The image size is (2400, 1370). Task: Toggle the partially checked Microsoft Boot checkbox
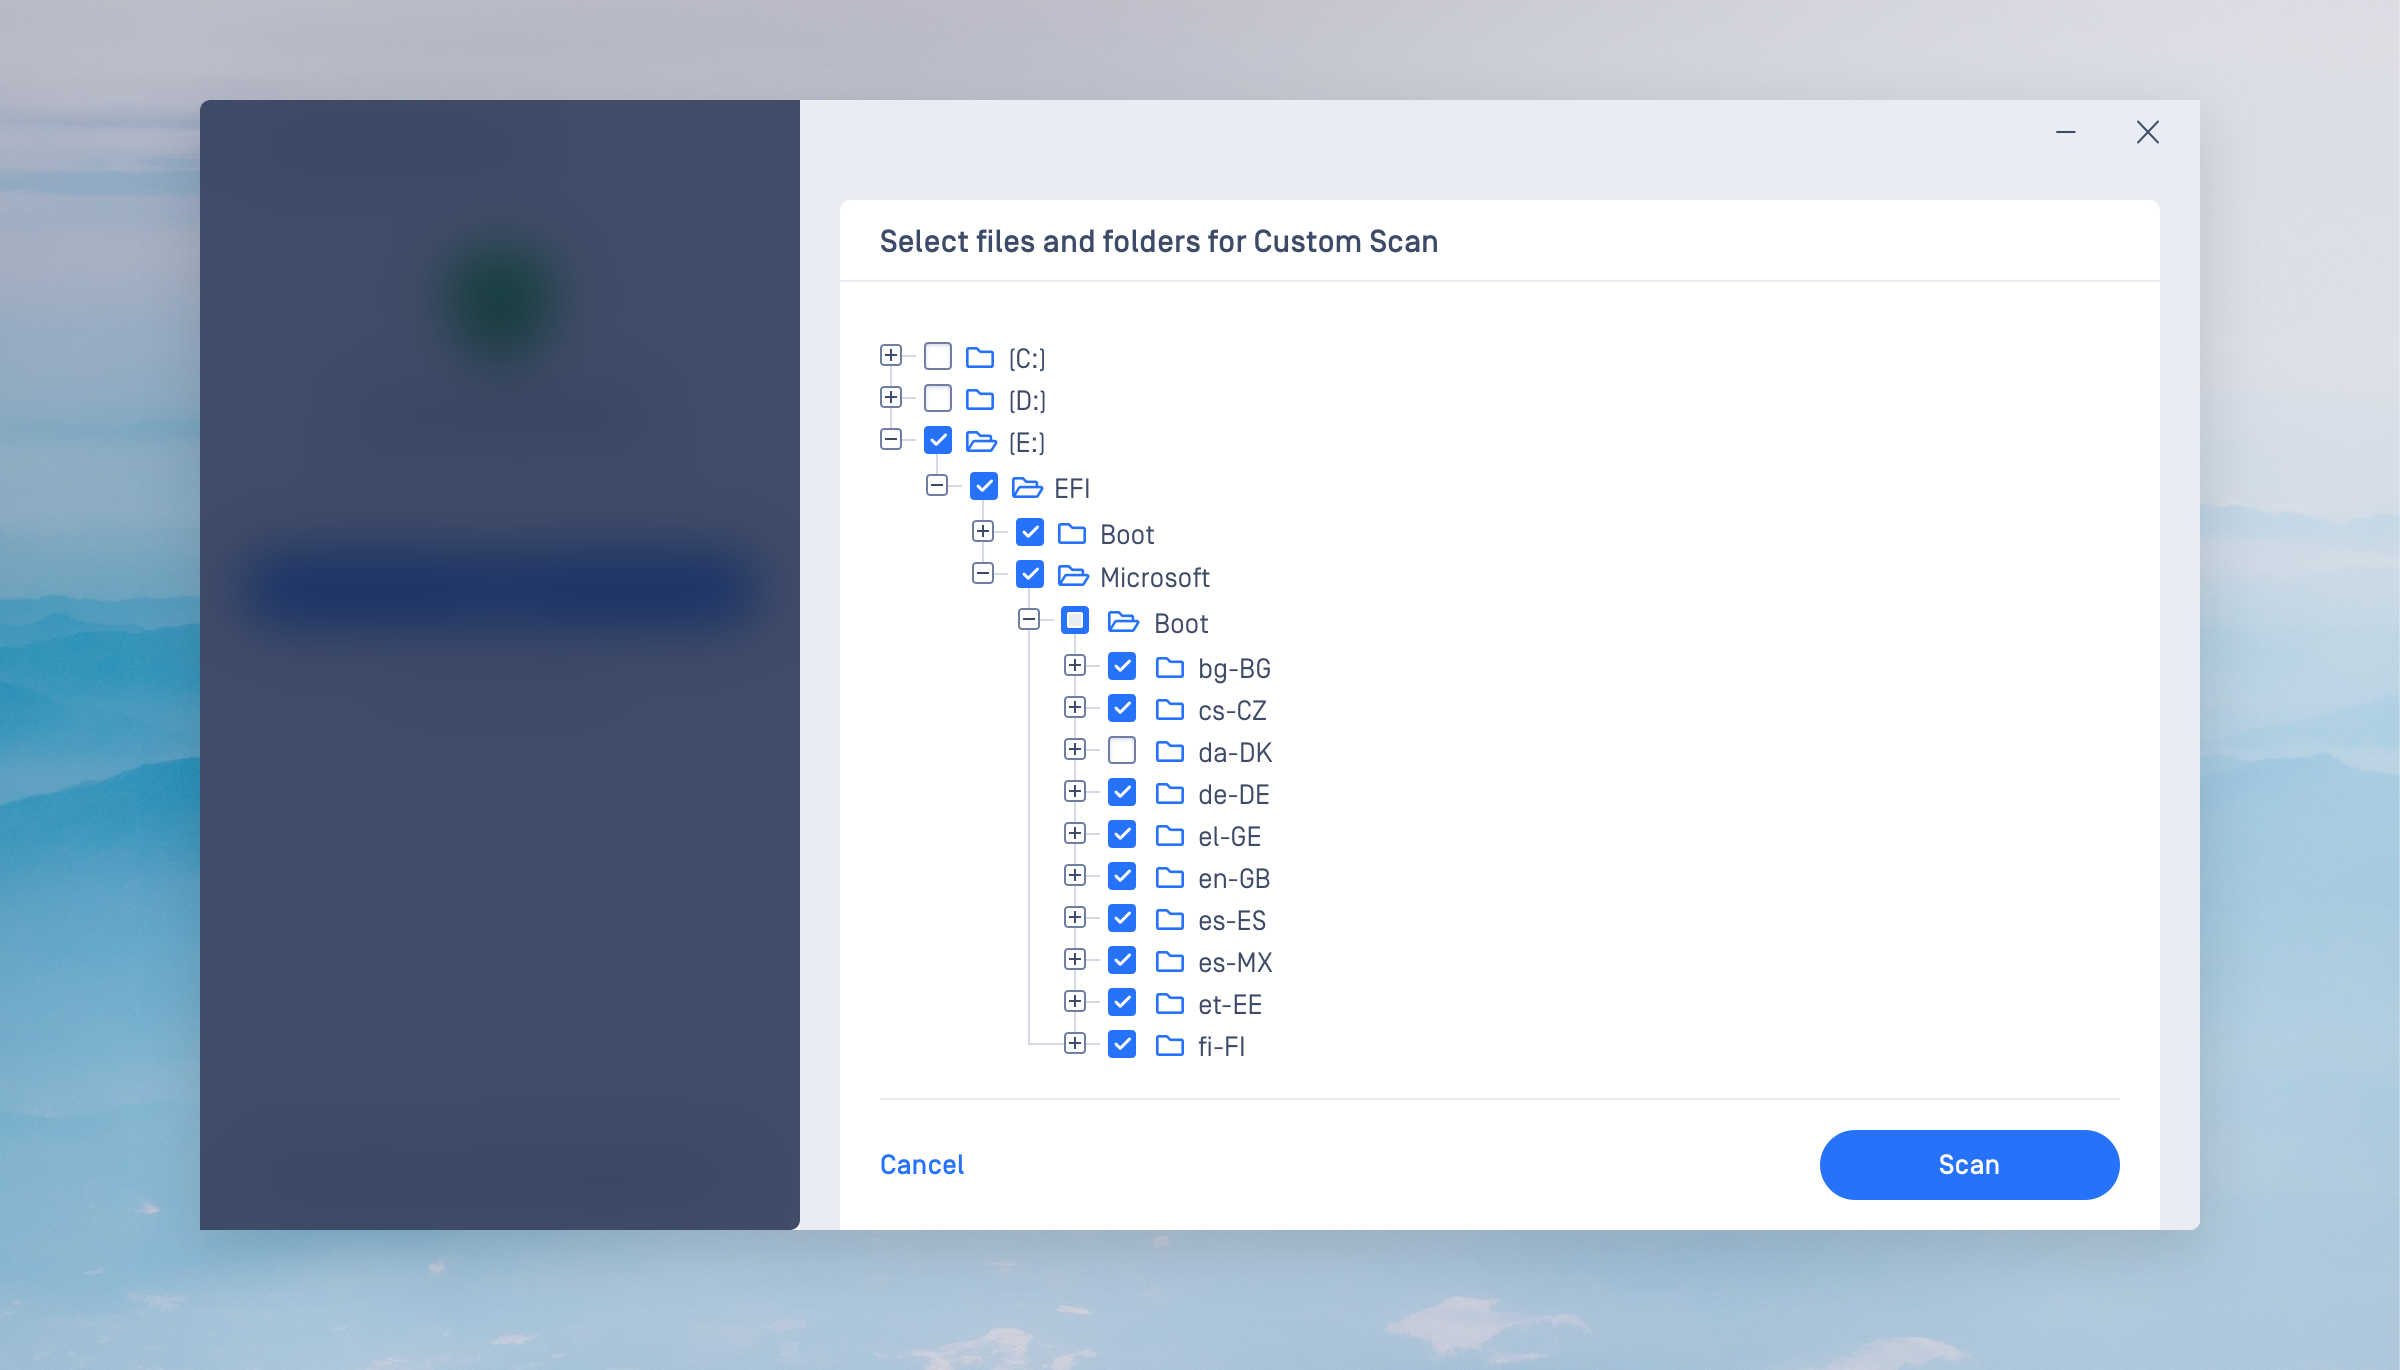click(1075, 621)
